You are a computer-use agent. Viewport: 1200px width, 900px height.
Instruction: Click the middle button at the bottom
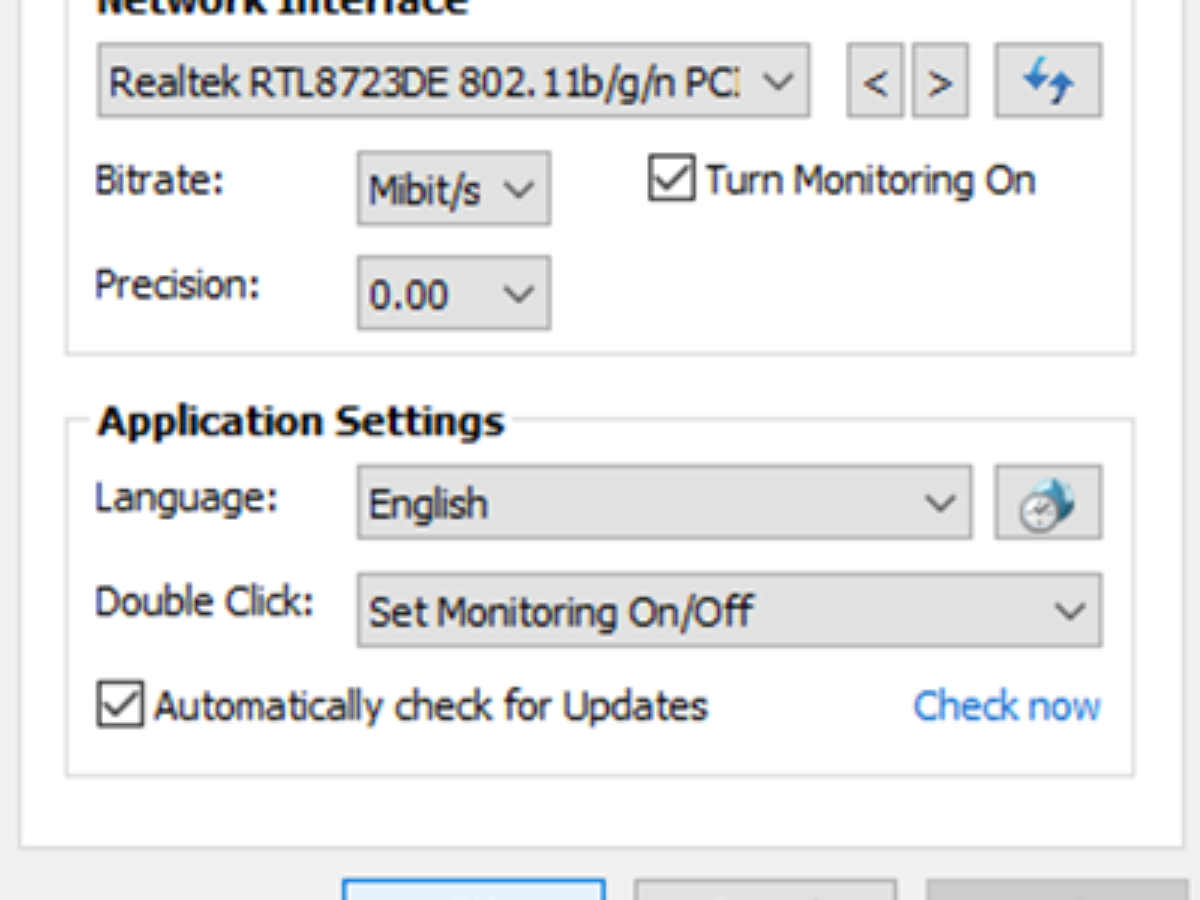tap(765, 890)
